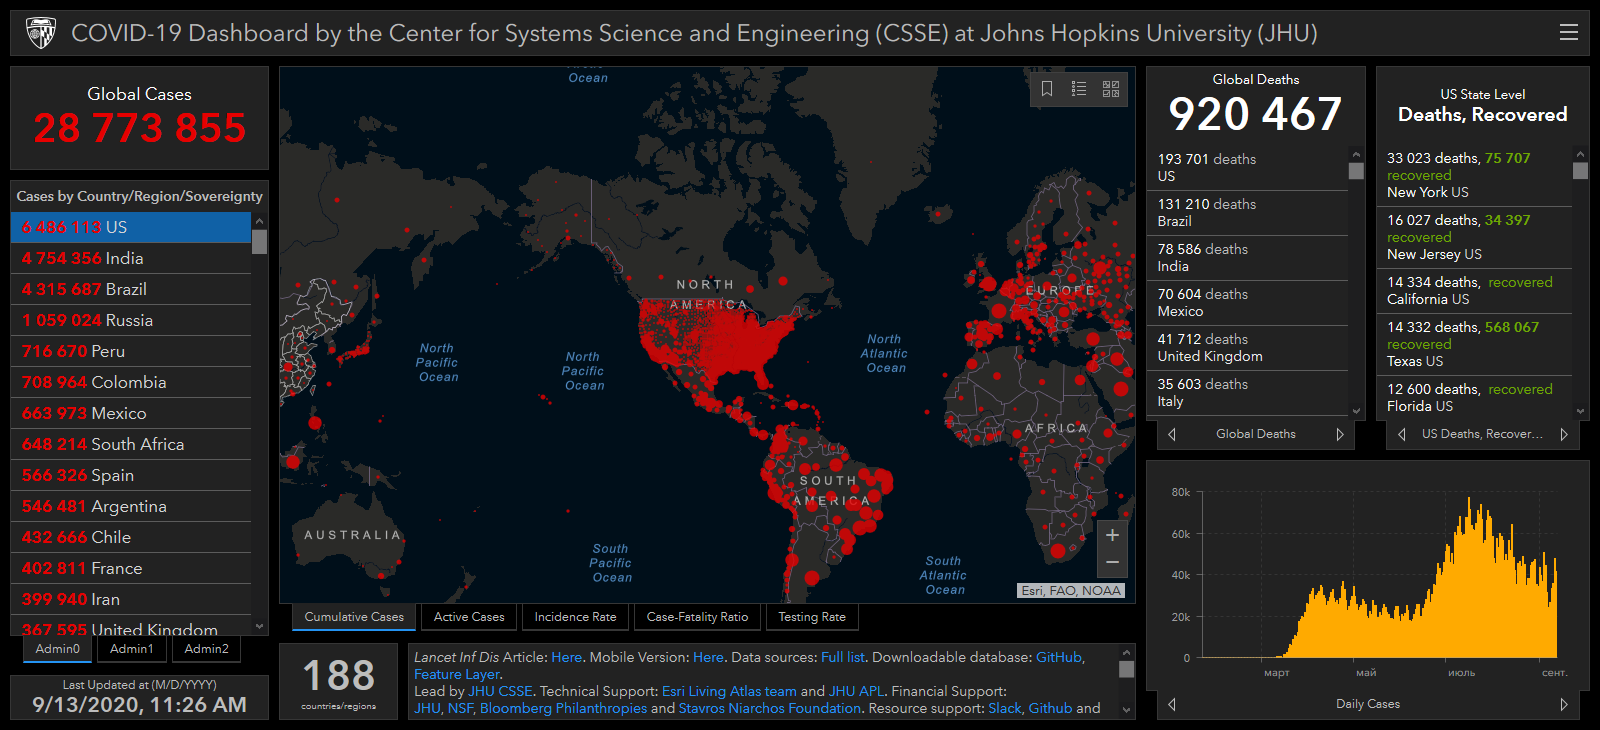Select Brazil in cases list
Viewport: 1600px width, 730px height.
[131, 289]
